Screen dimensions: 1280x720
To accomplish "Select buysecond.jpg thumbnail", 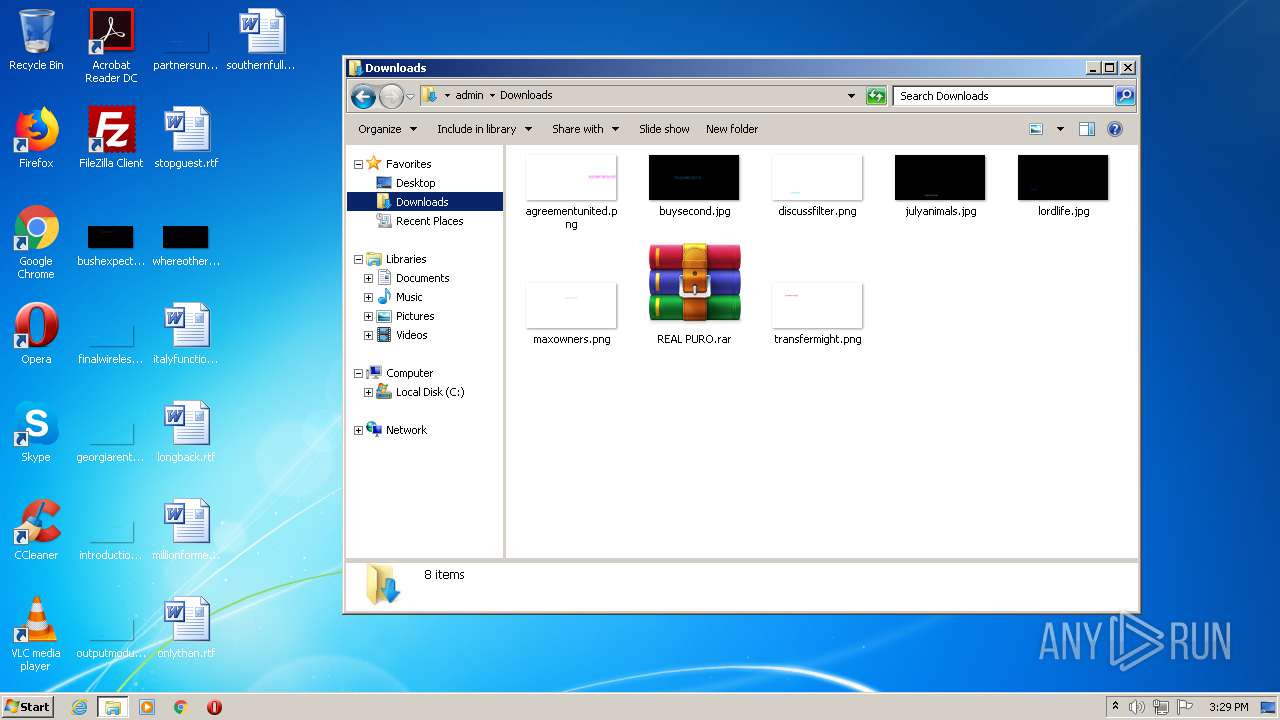I will [x=694, y=186].
